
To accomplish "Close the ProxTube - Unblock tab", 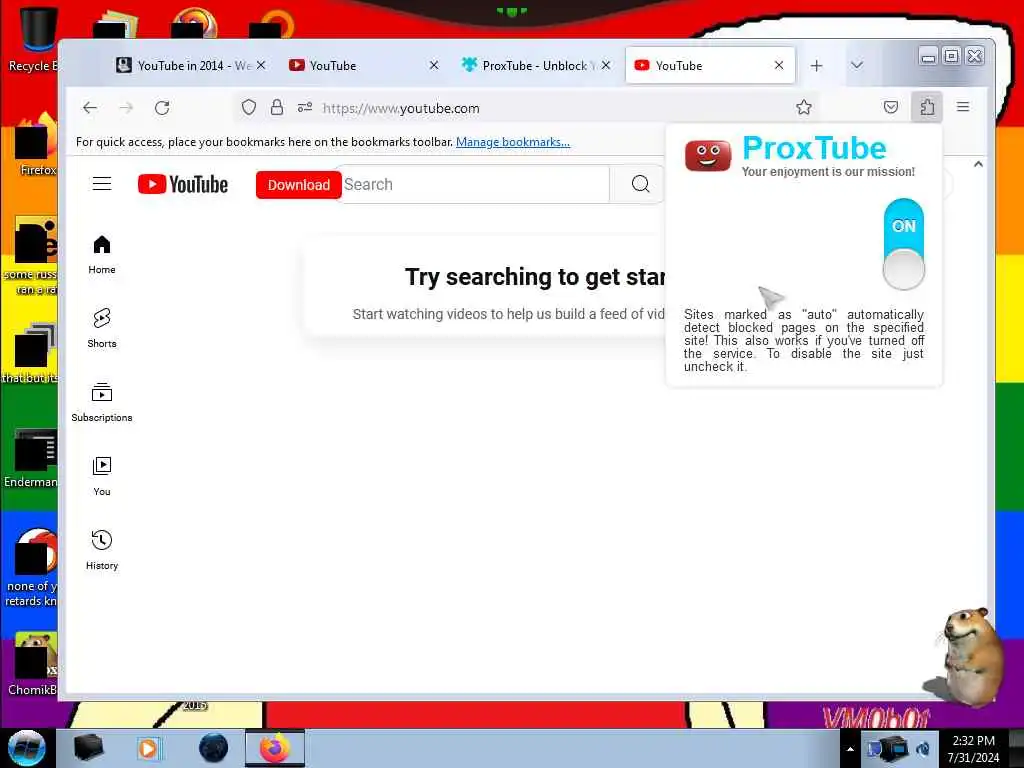I will (x=606, y=65).
